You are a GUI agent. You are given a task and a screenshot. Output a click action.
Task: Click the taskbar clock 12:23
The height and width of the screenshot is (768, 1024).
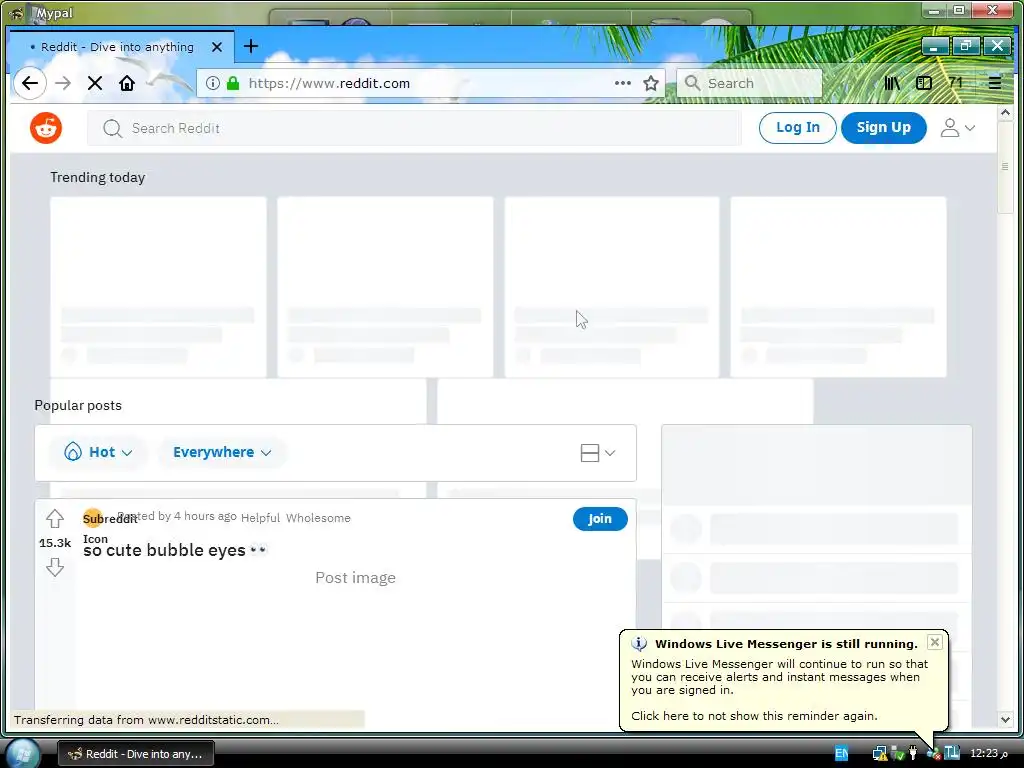pos(989,753)
